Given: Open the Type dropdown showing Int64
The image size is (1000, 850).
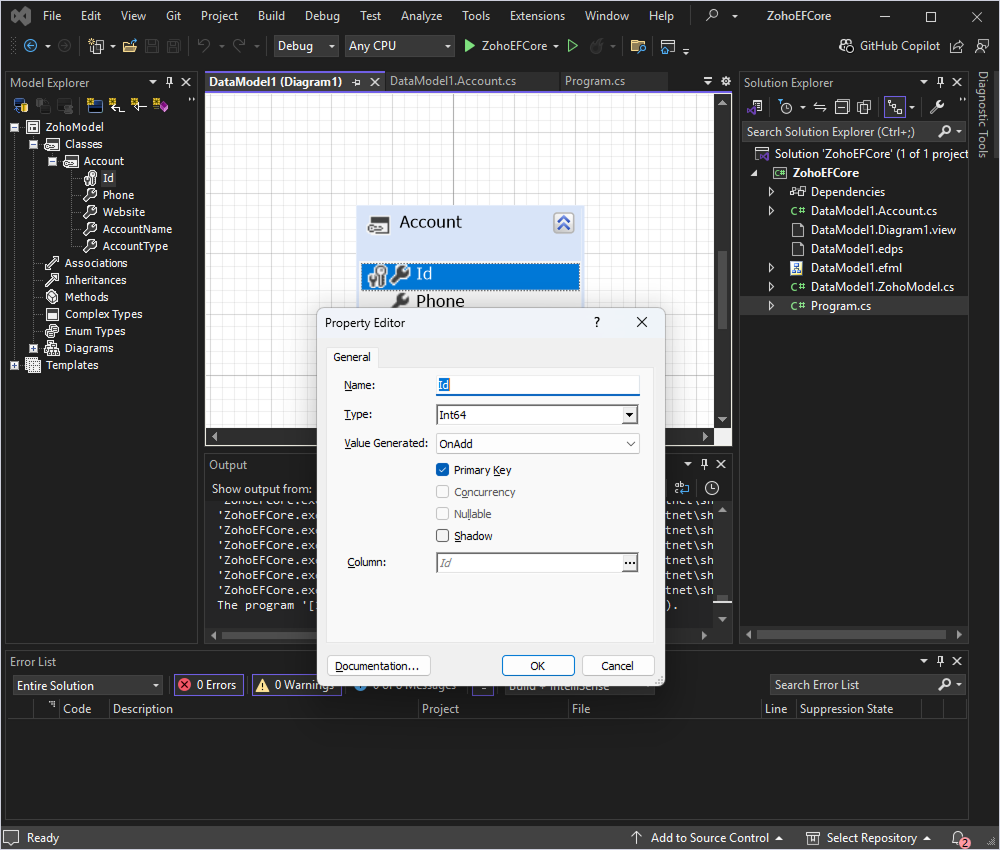Looking at the screenshot, I should pyautogui.click(x=629, y=414).
